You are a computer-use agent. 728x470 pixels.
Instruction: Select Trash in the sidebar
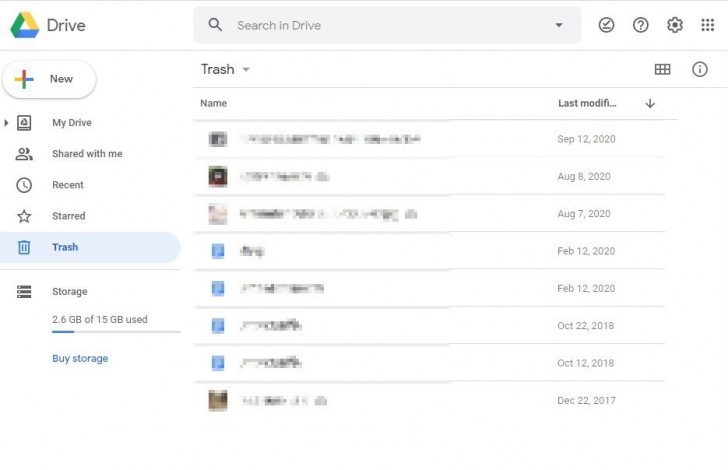(90, 247)
